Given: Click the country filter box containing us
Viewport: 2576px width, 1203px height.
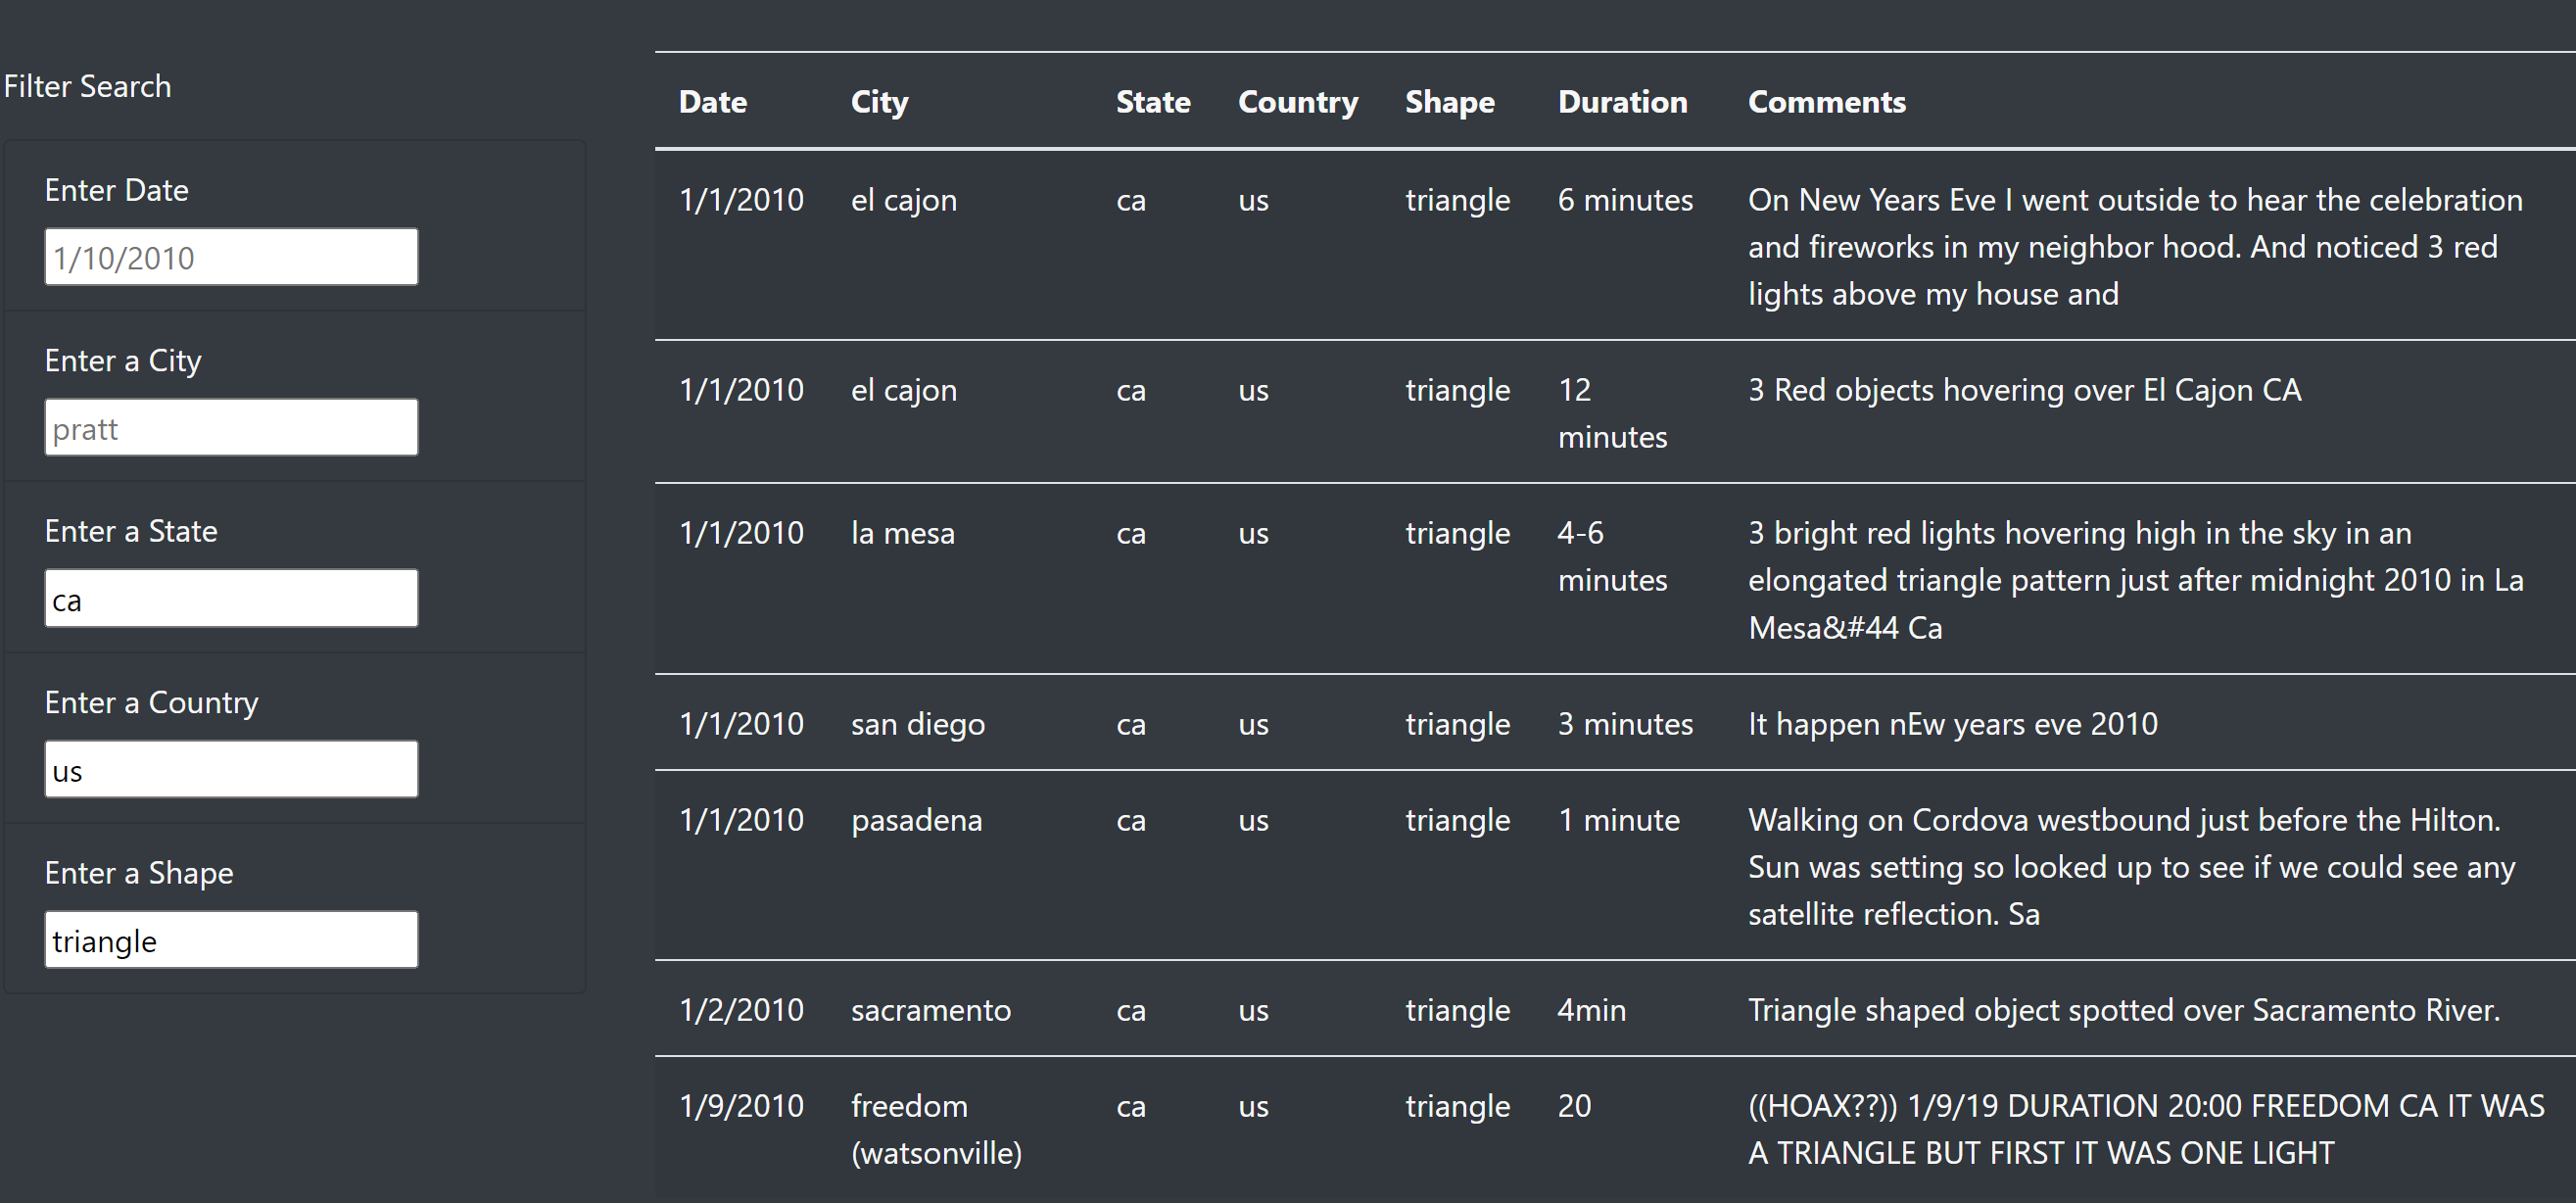Looking at the screenshot, I should click(x=231, y=769).
